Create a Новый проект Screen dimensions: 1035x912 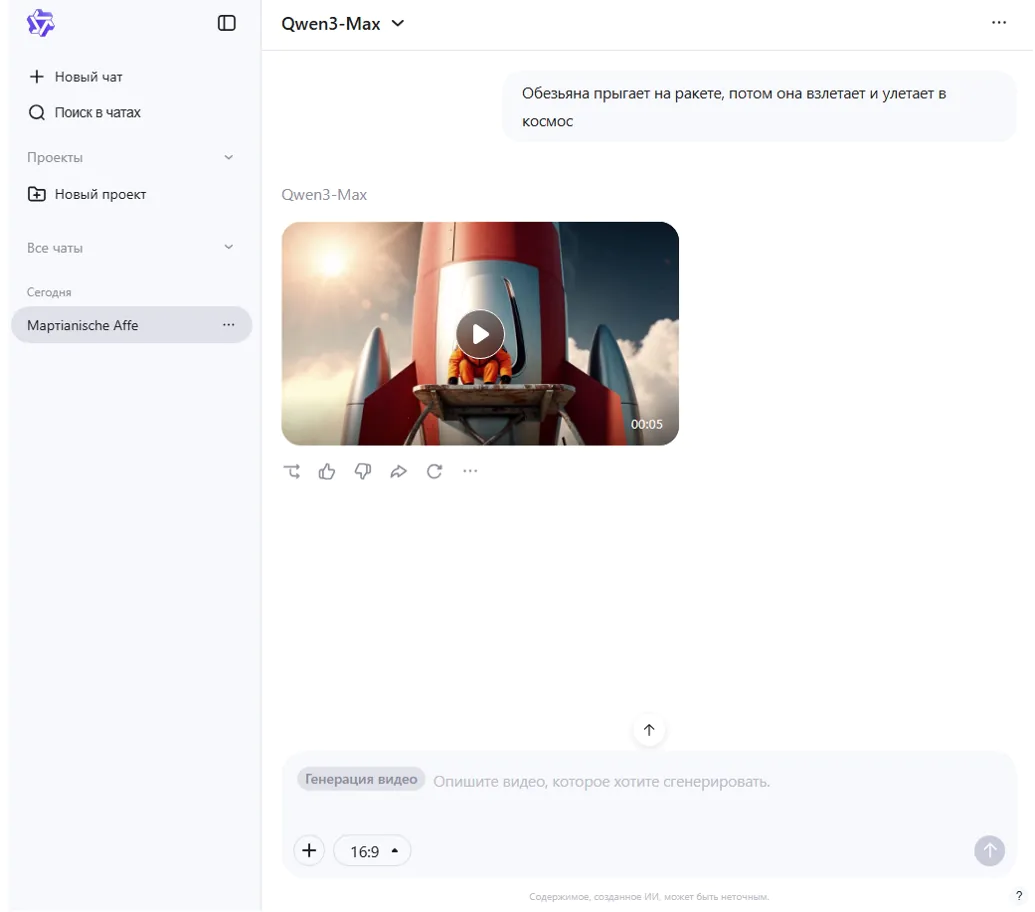click(86, 194)
